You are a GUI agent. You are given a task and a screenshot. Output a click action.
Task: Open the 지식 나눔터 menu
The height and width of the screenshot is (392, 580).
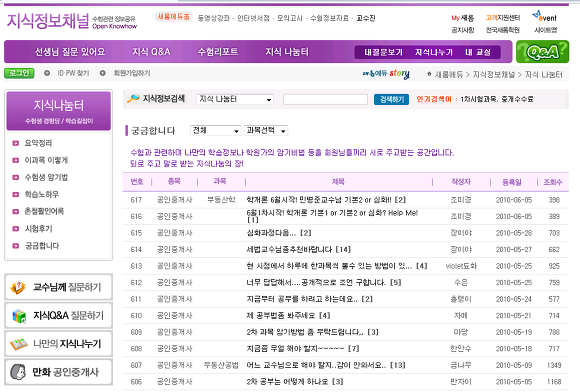[x=287, y=52]
